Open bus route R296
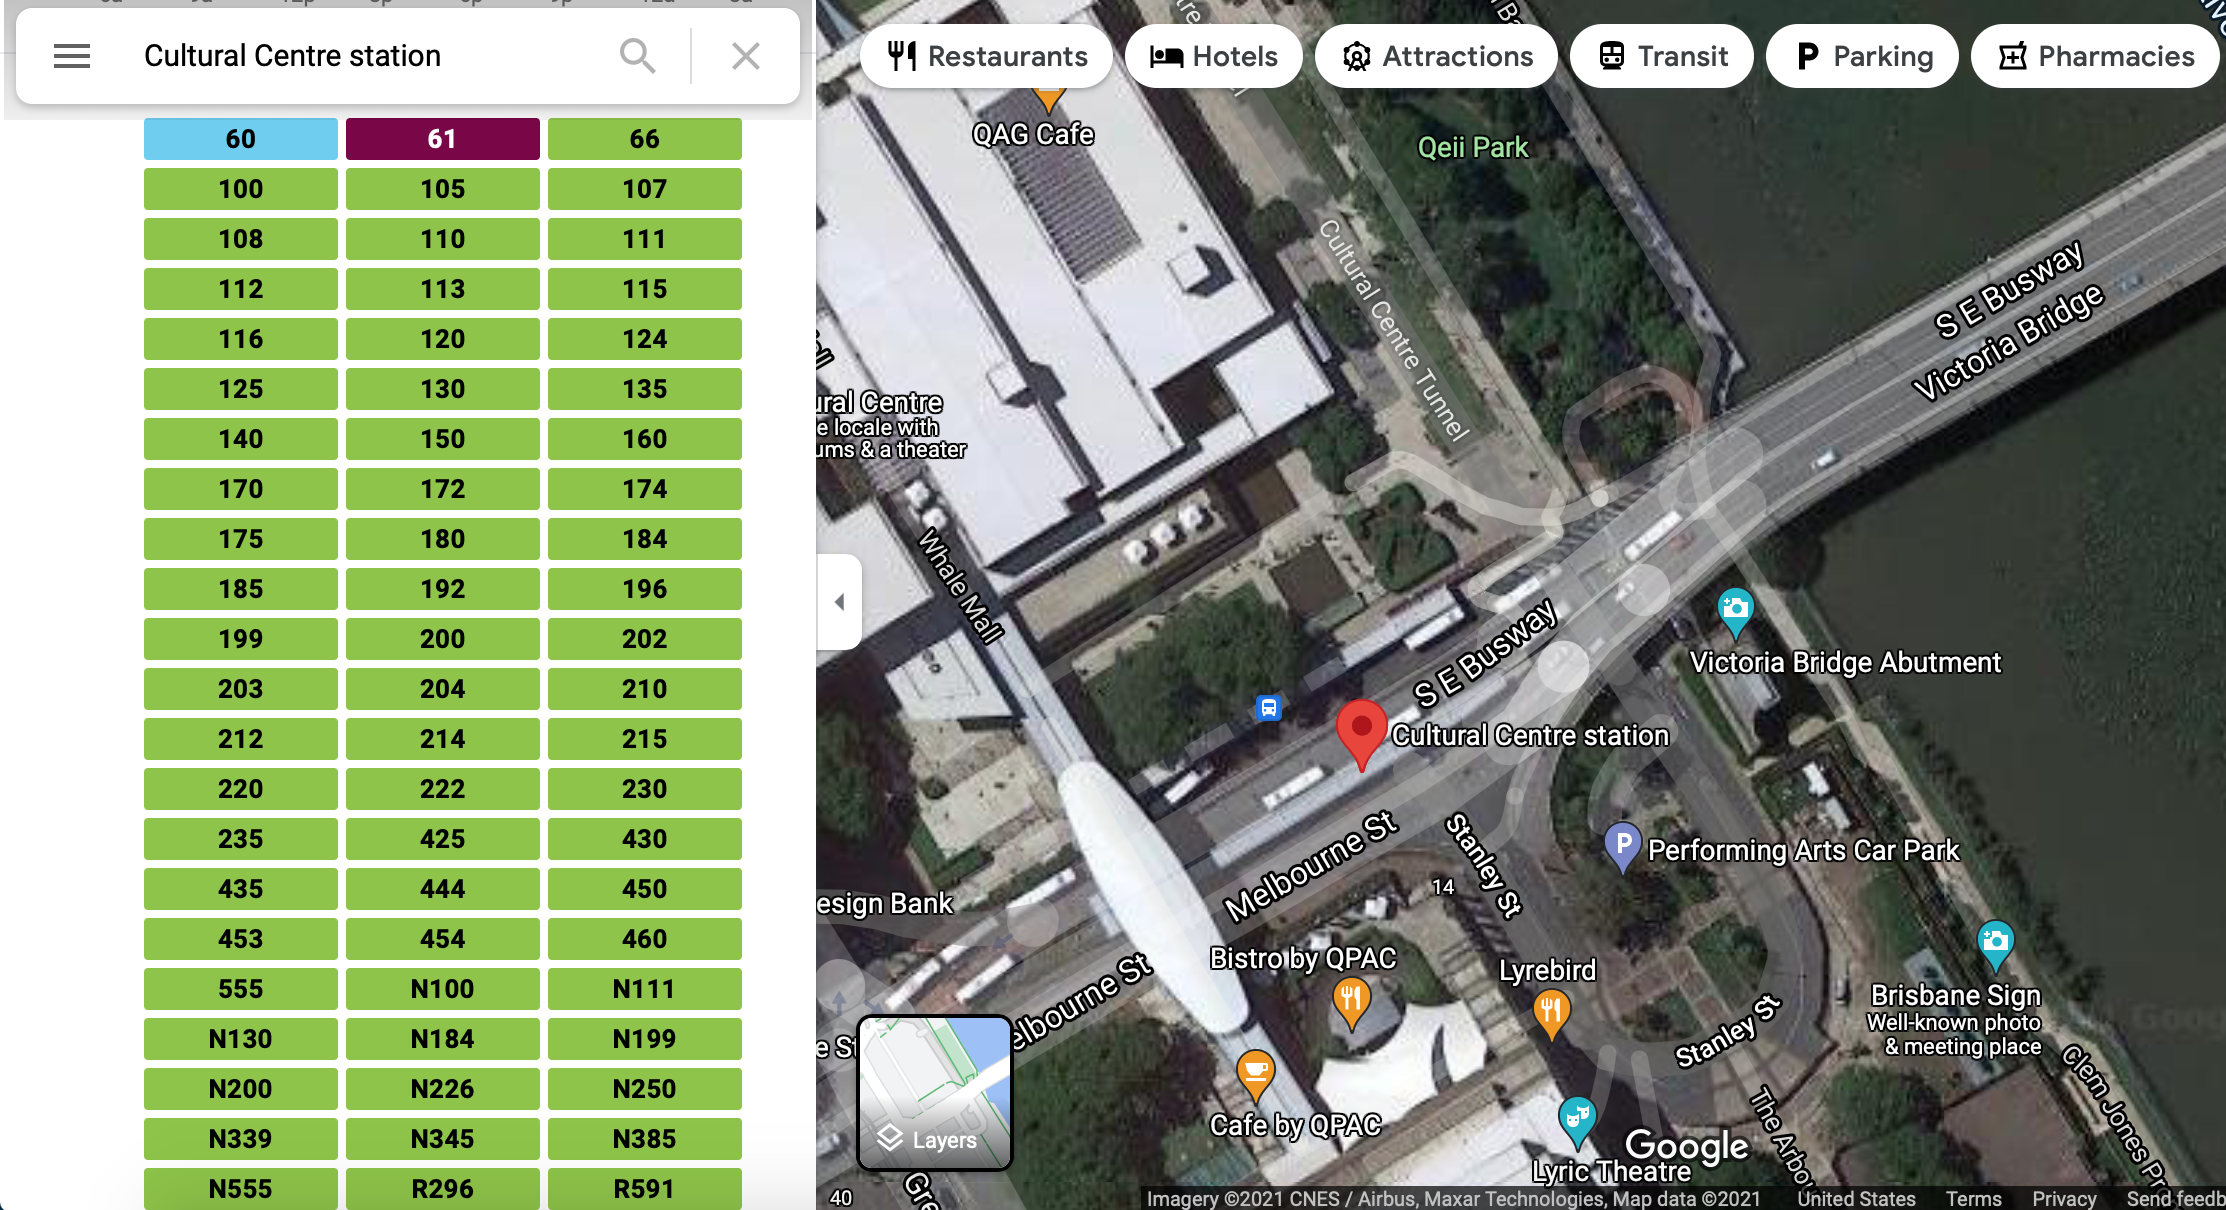The image size is (2226, 1210). pos(443,1189)
